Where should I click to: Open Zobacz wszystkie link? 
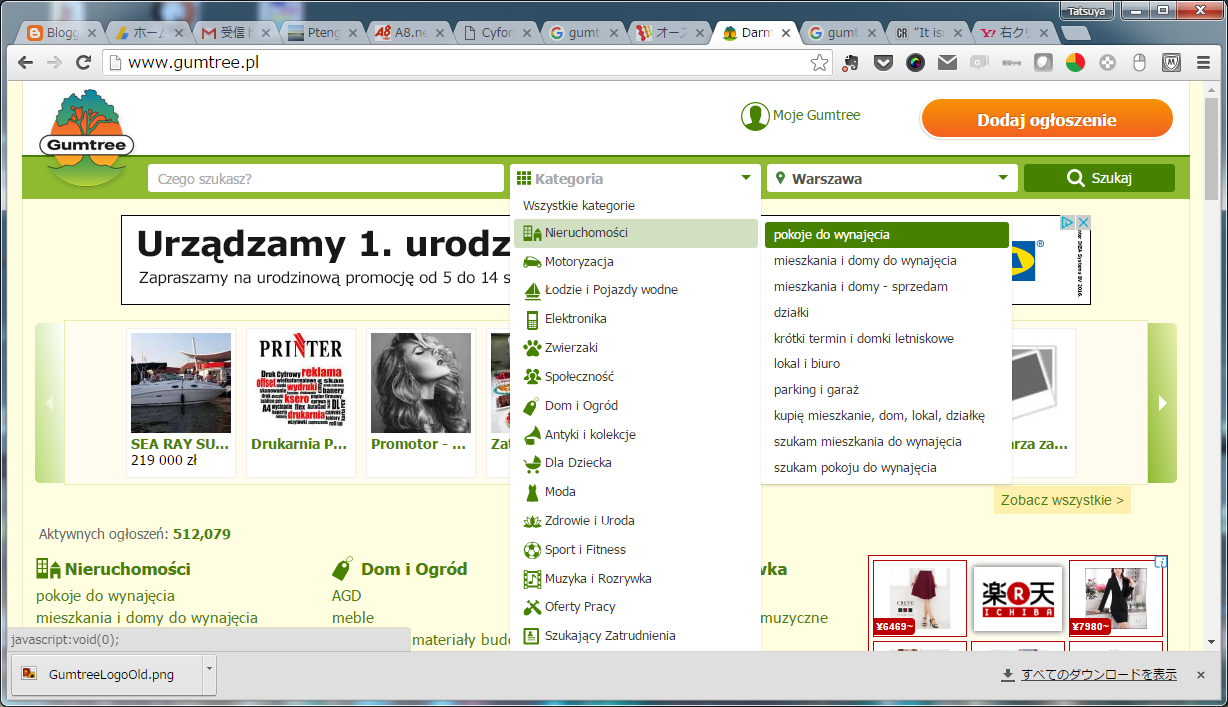[x=1062, y=499]
